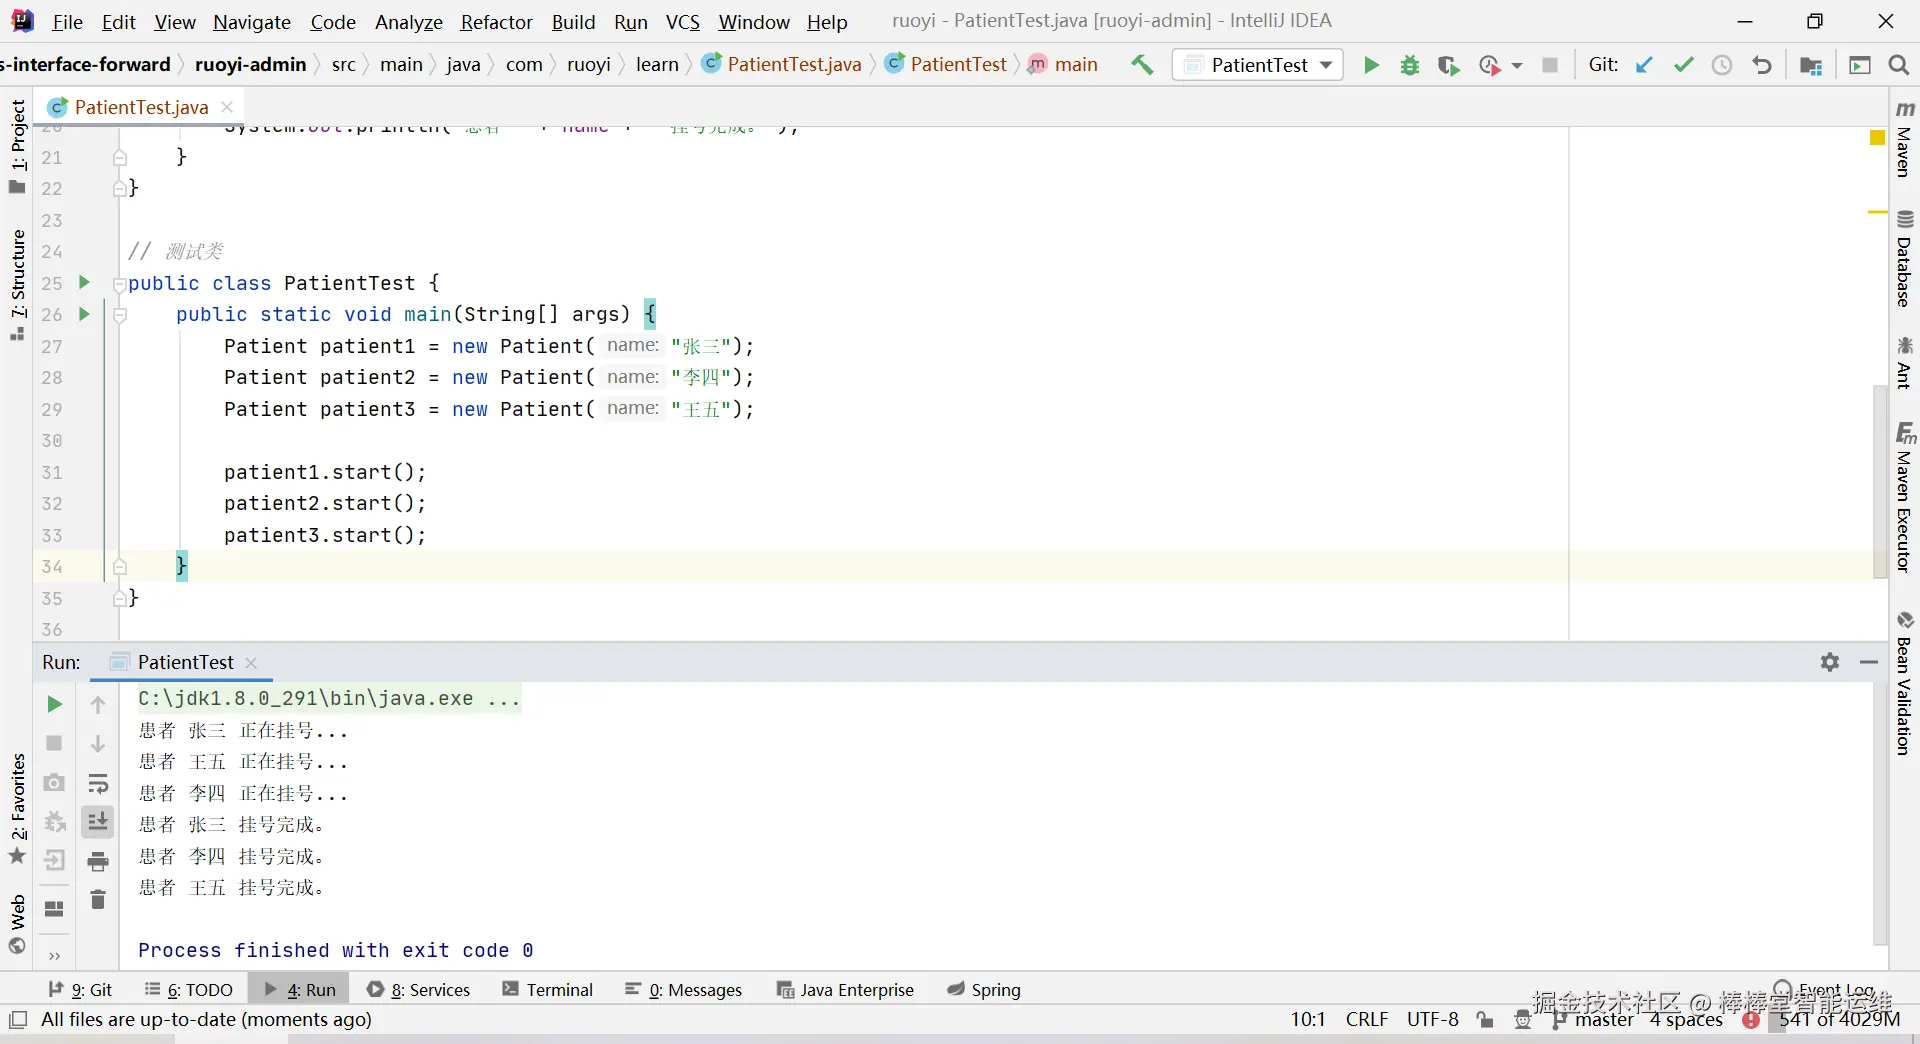Viewport: 1920px width, 1044px height.
Task: Click the editor vertical scrollbar
Action: pyautogui.click(x=1879, y=480)
